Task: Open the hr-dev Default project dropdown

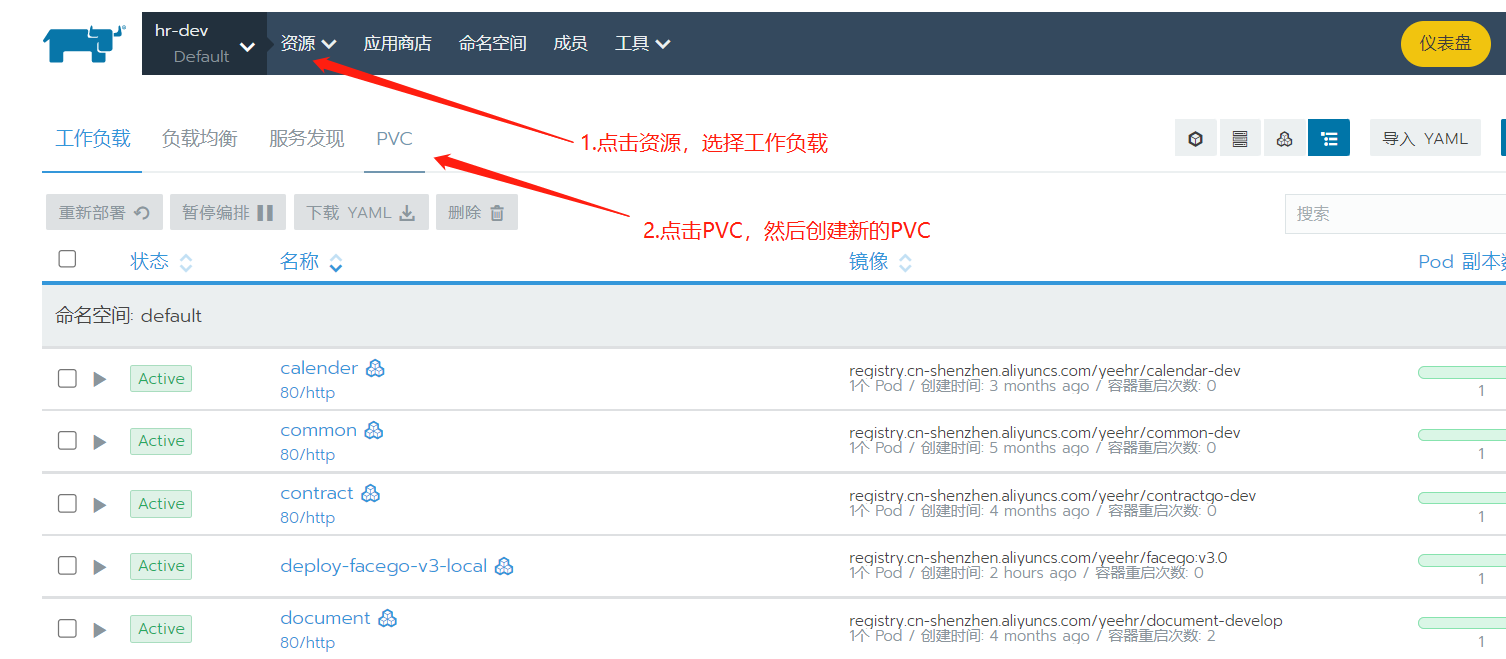Action: click(x=204, y=44)
